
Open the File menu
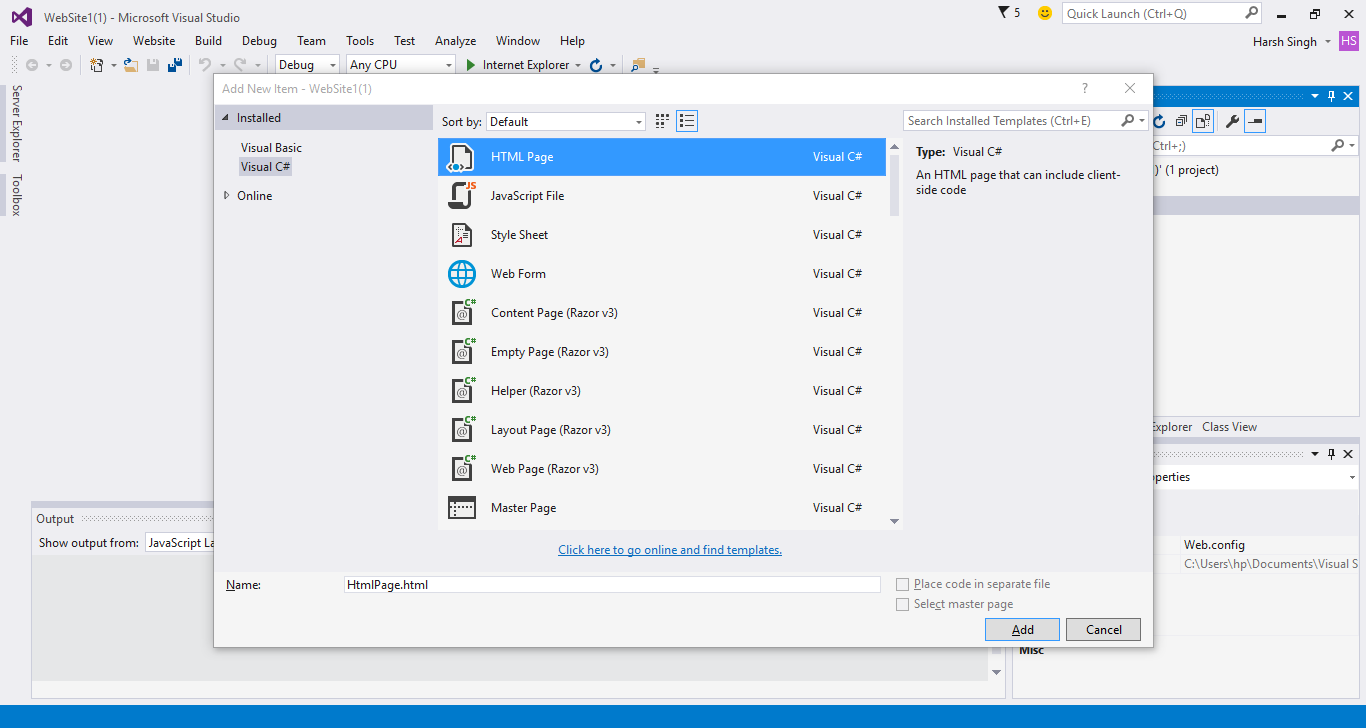[x=19, y=41]
